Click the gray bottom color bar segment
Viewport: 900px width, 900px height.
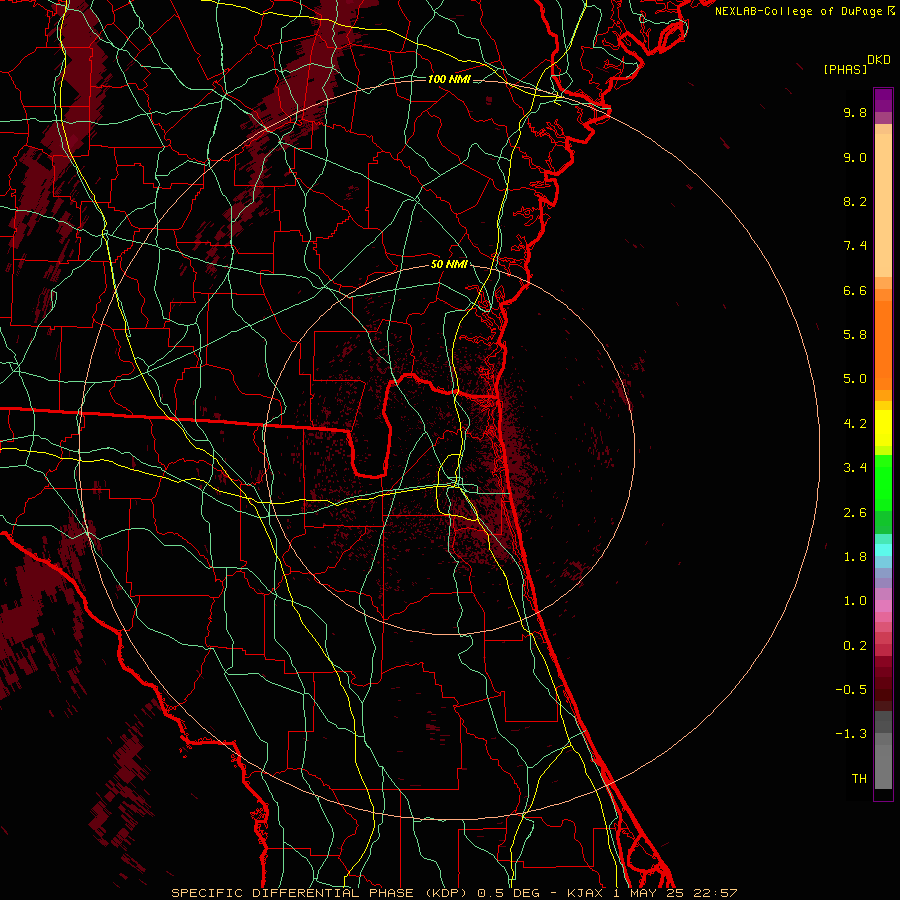[883, 766]
